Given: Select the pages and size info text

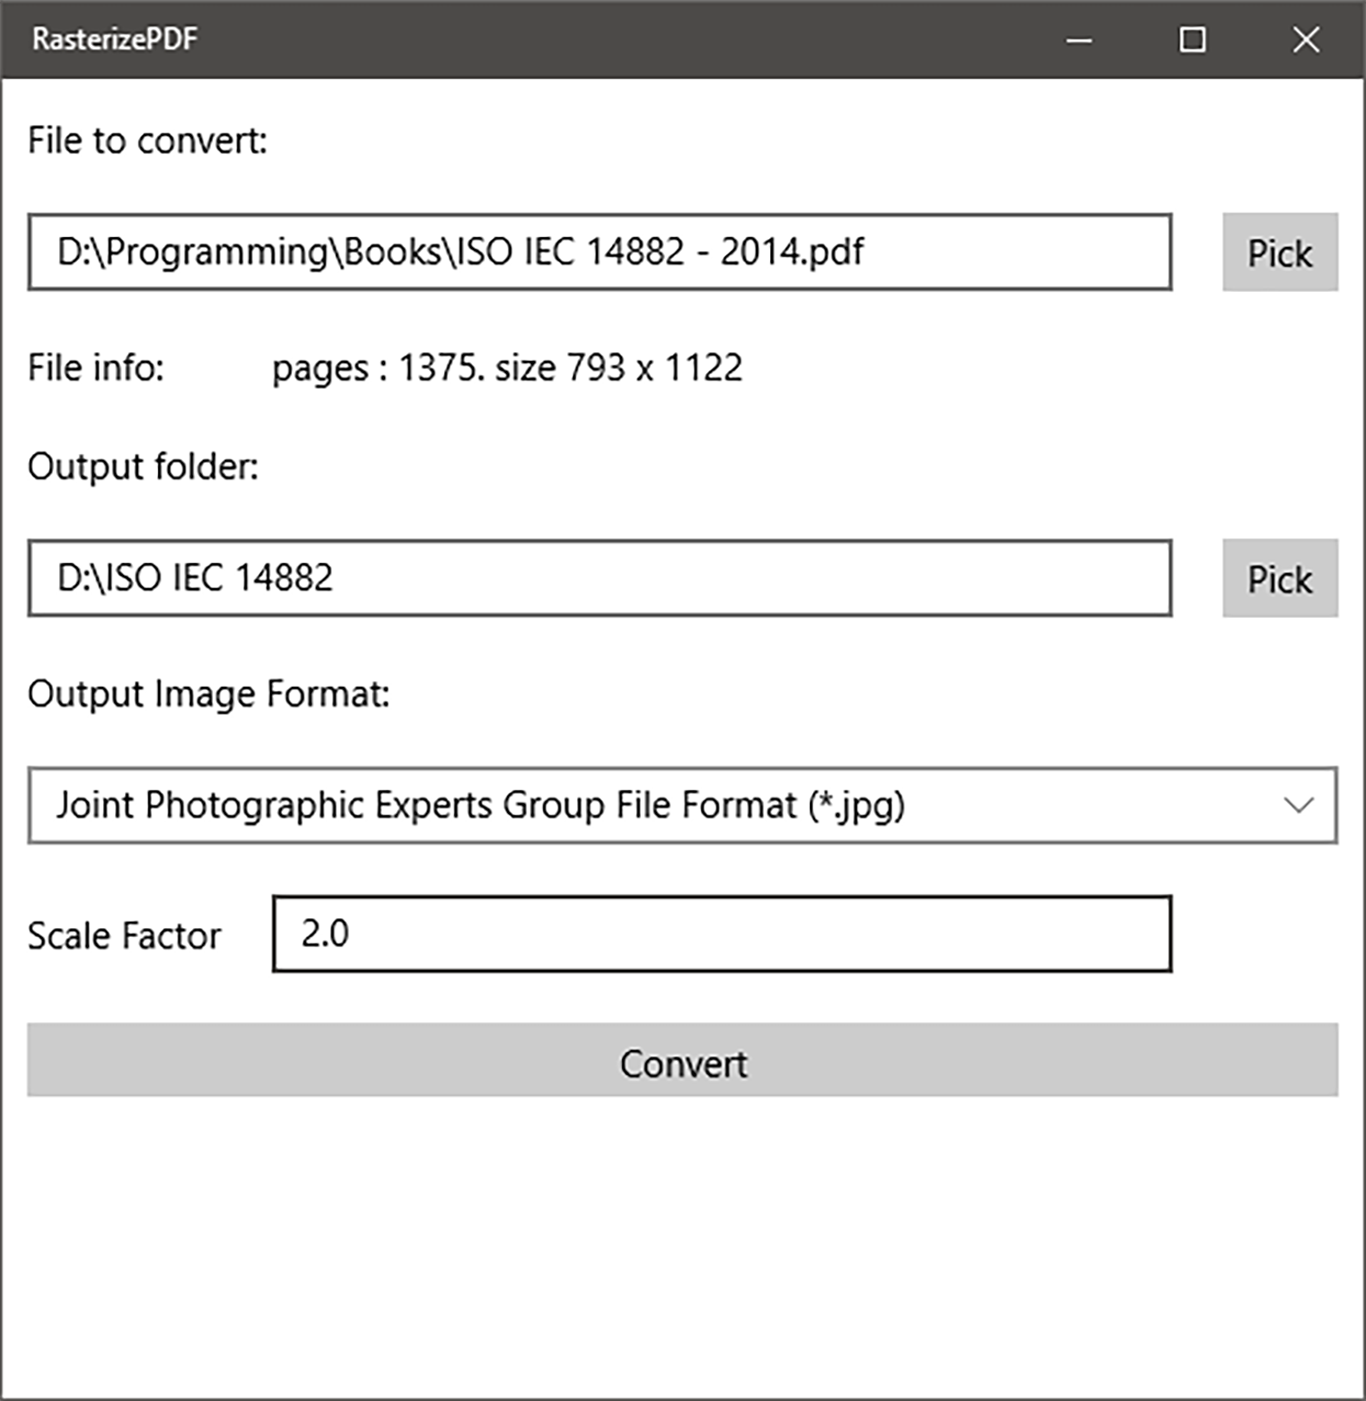Looking at the screenshot, I should (x=507, y=368).
